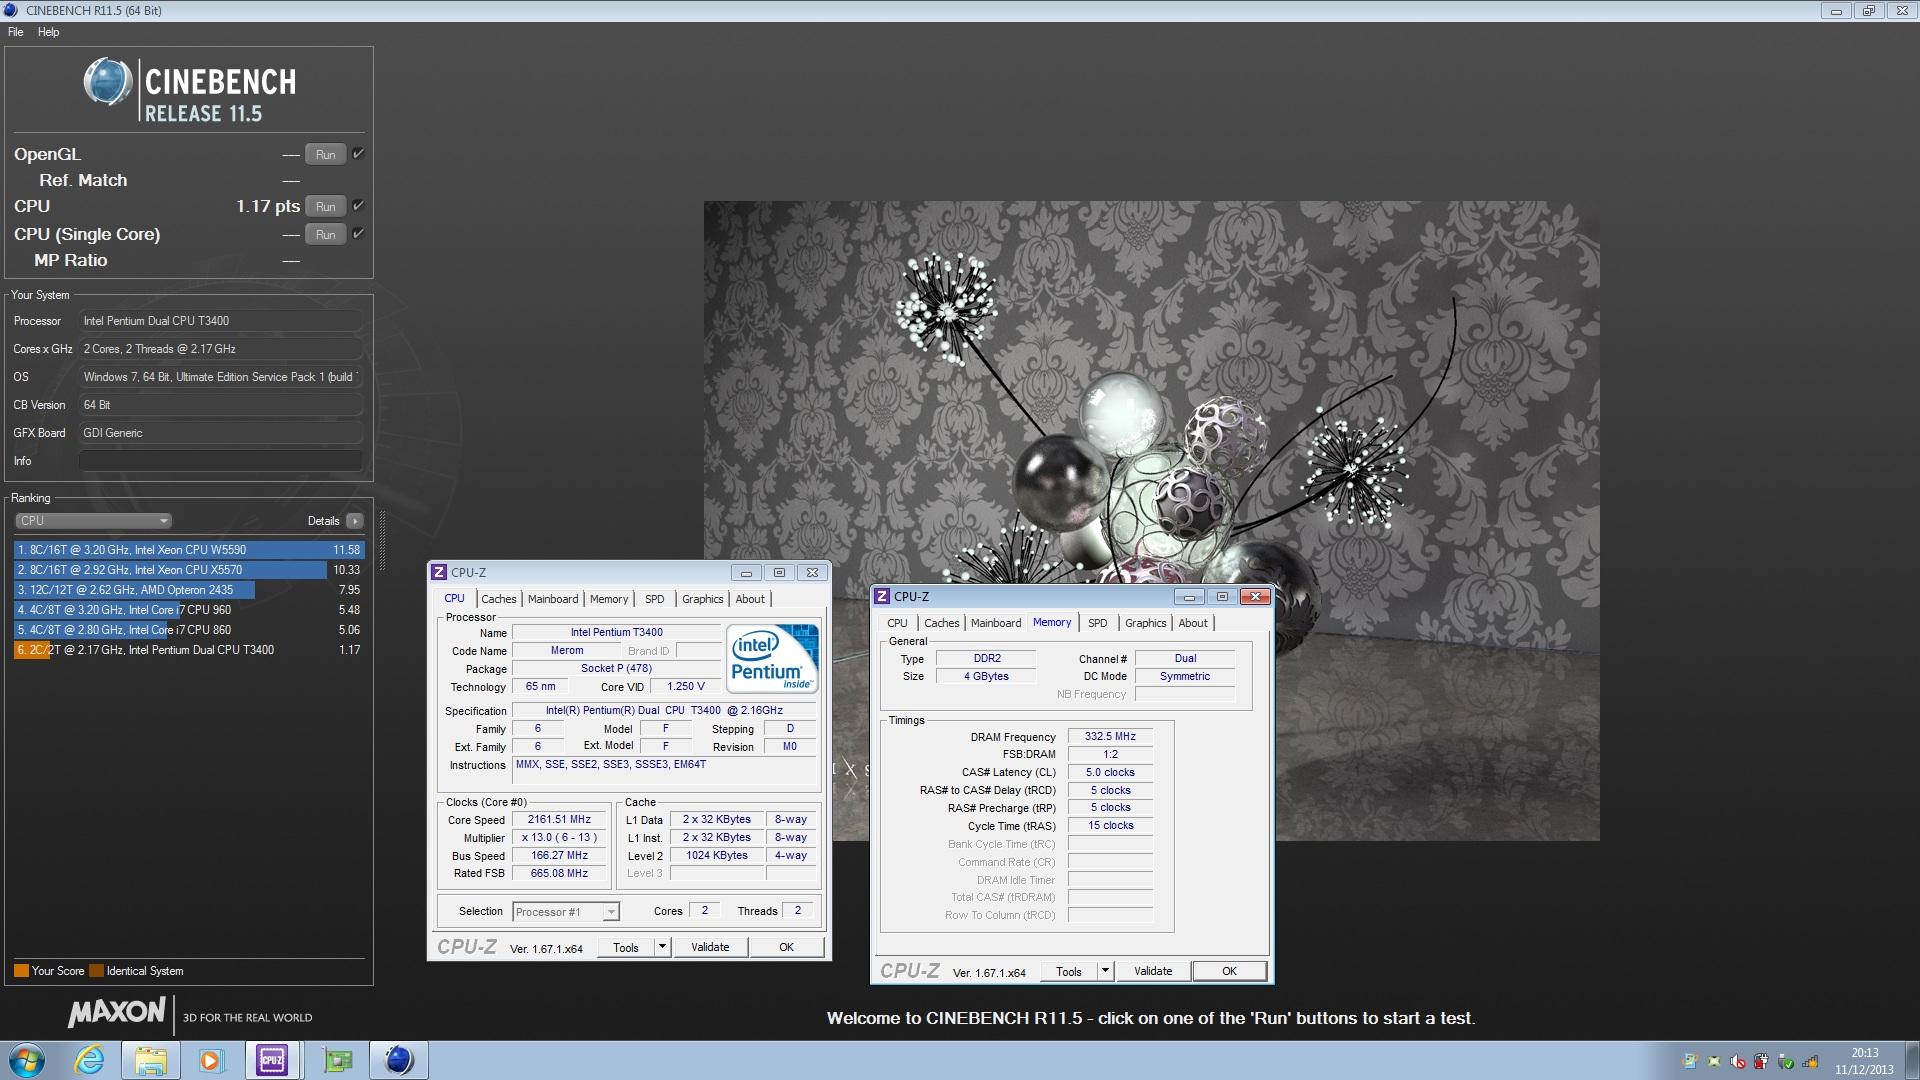Click Validate in CPU-Z CPU window
This screenshot has height=1080, width=1920.
pyautogui.click(x=710, y=947)
